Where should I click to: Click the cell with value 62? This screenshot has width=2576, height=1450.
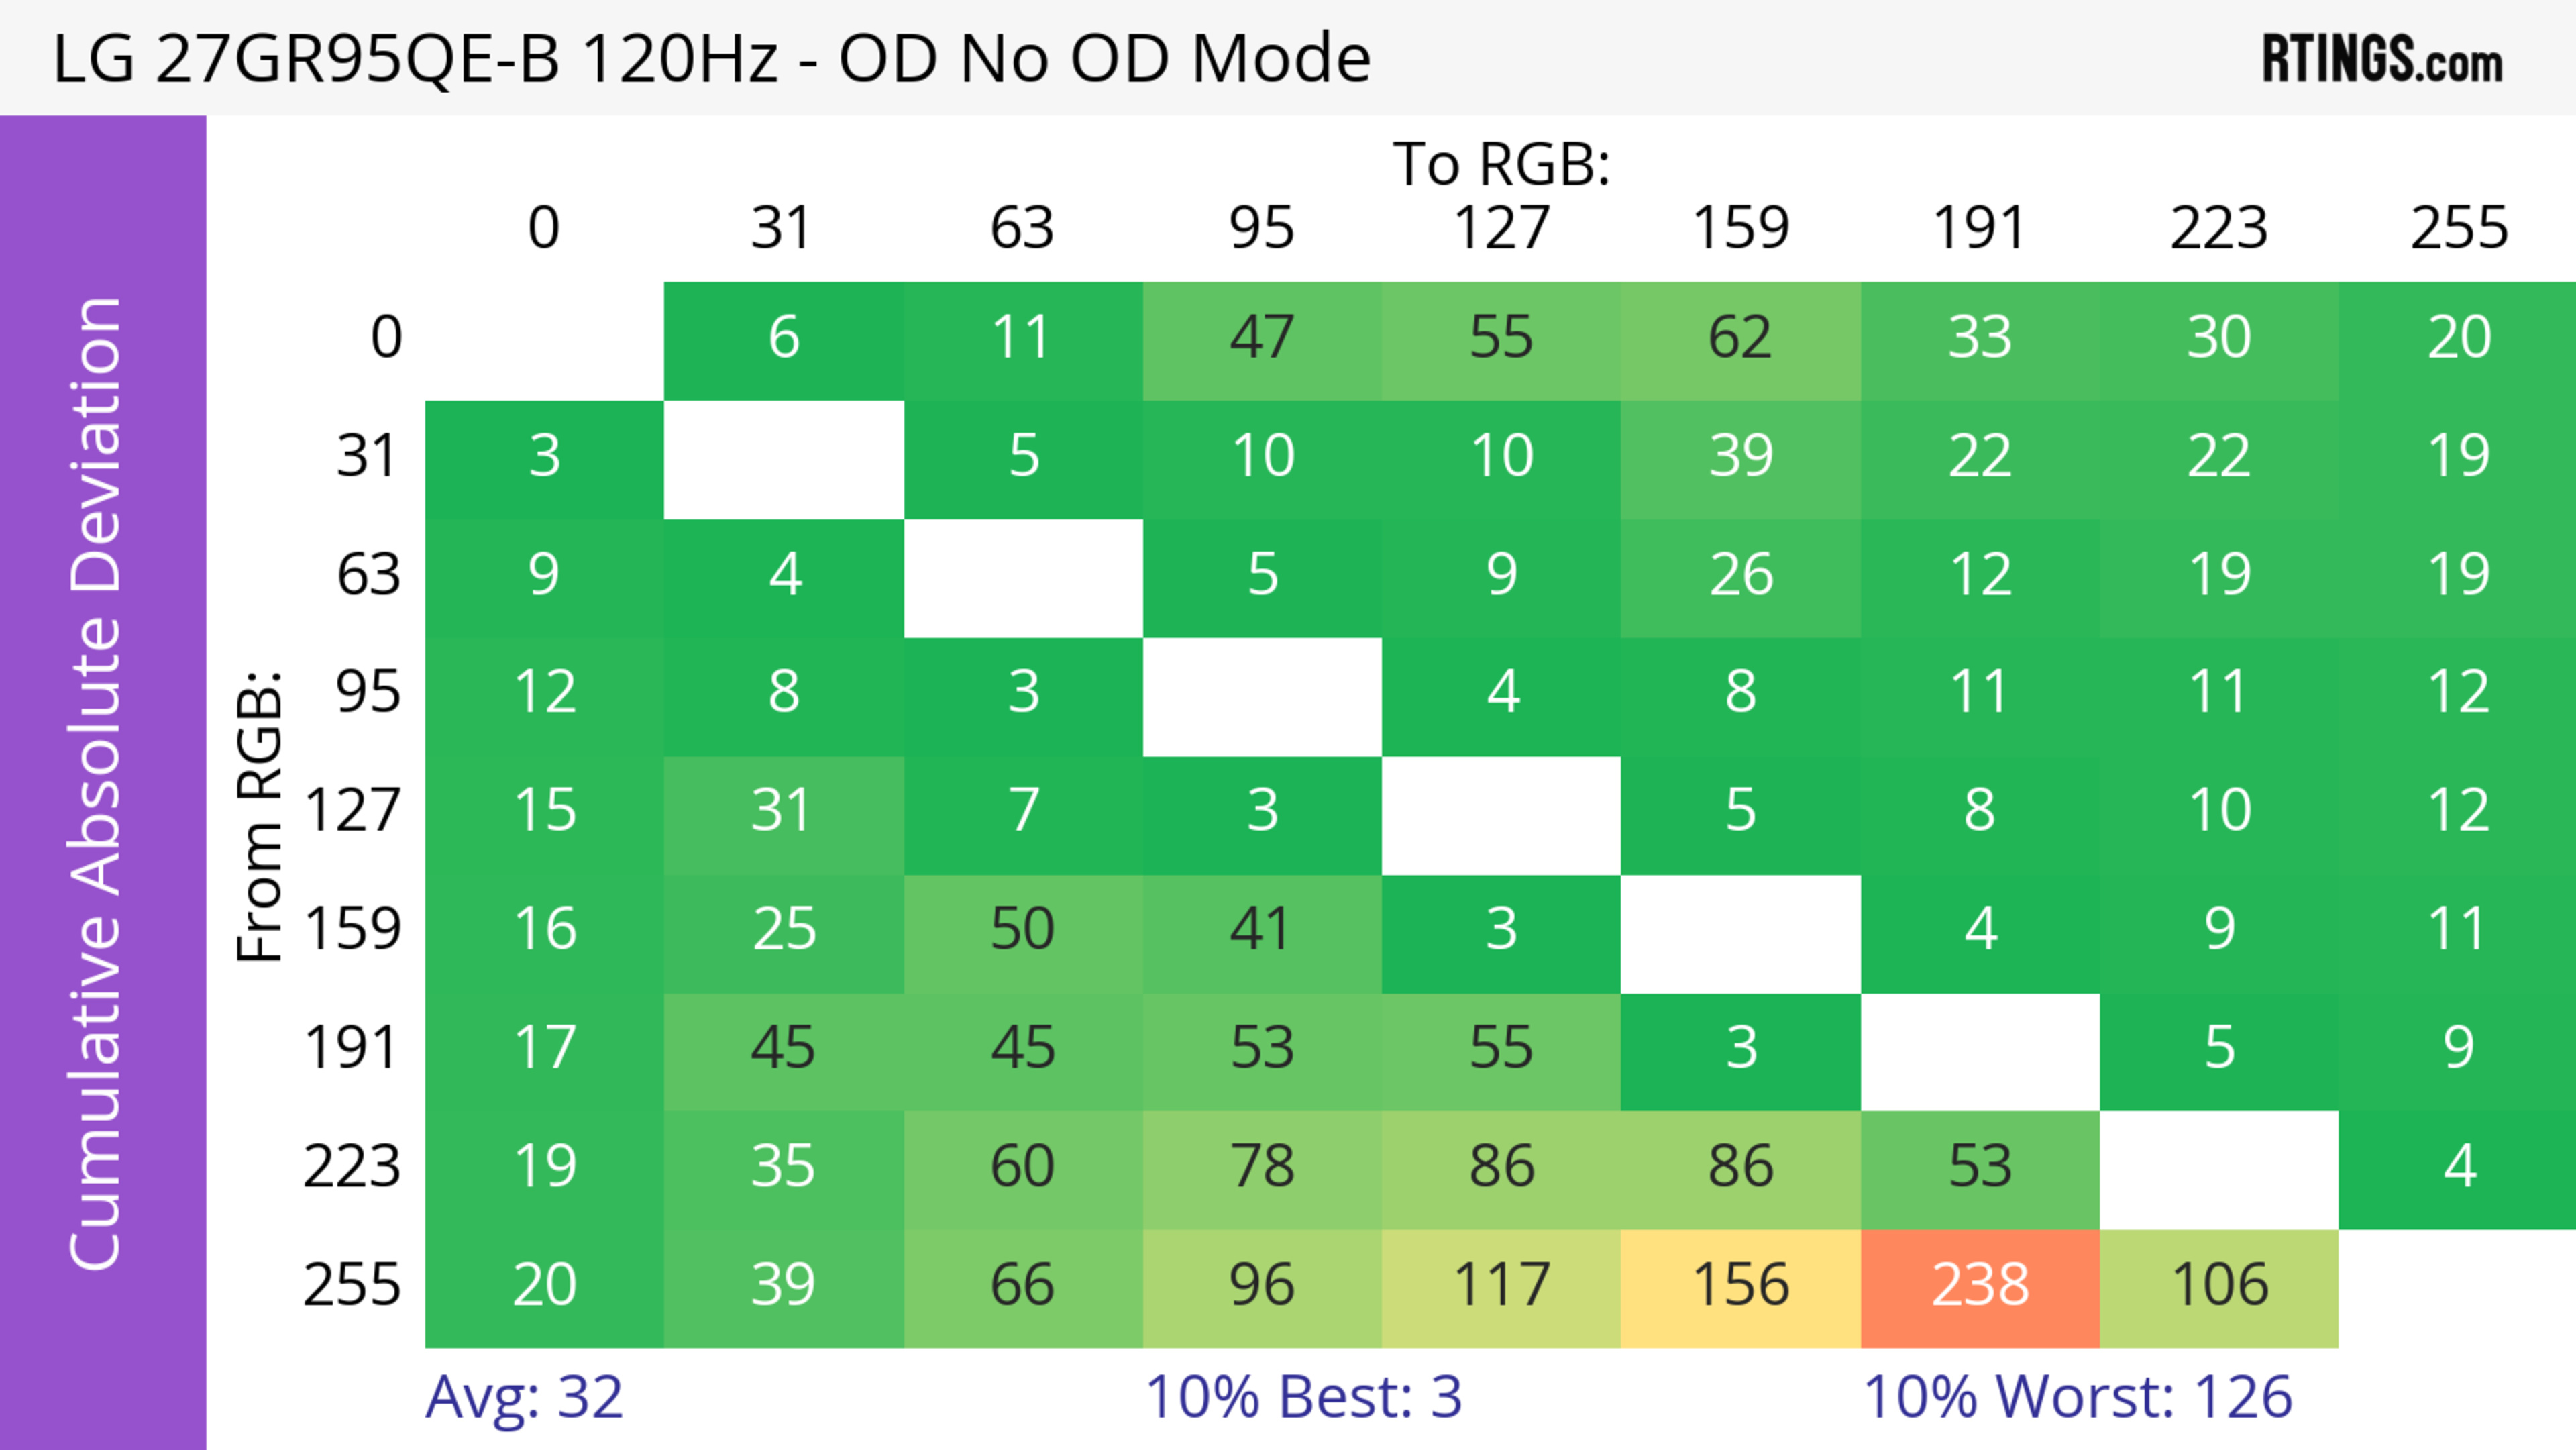coord(1740,339)
